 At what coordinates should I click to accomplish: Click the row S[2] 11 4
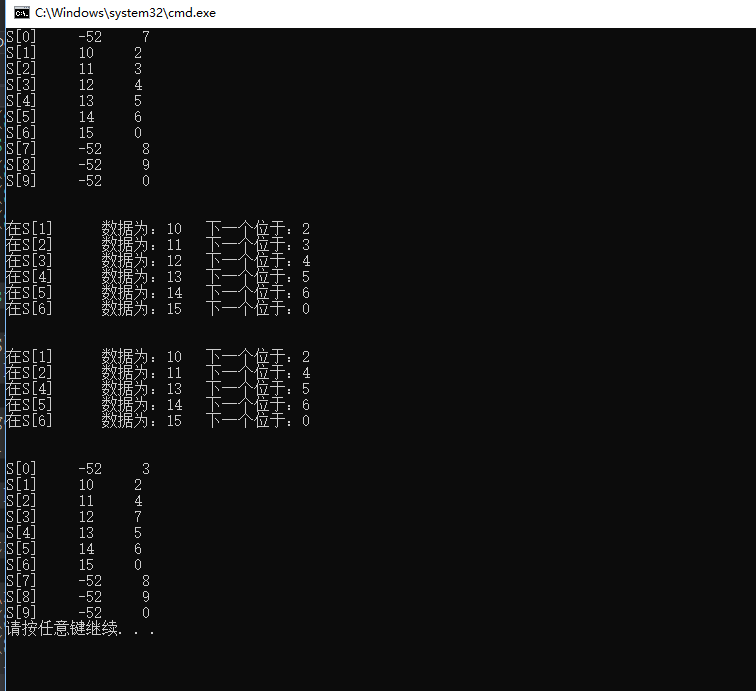click(x=74, y=501)
